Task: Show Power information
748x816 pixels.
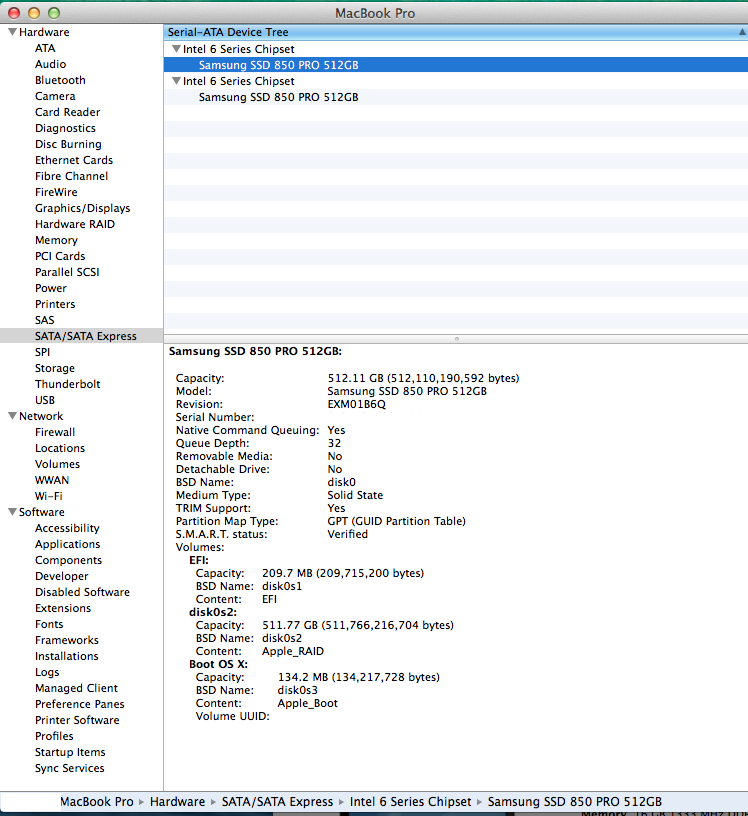Action: click(x=50, y=288)
